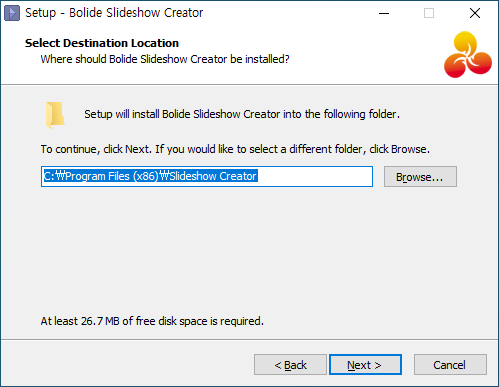Click the yellow folder icon

[x=55, y=115]
